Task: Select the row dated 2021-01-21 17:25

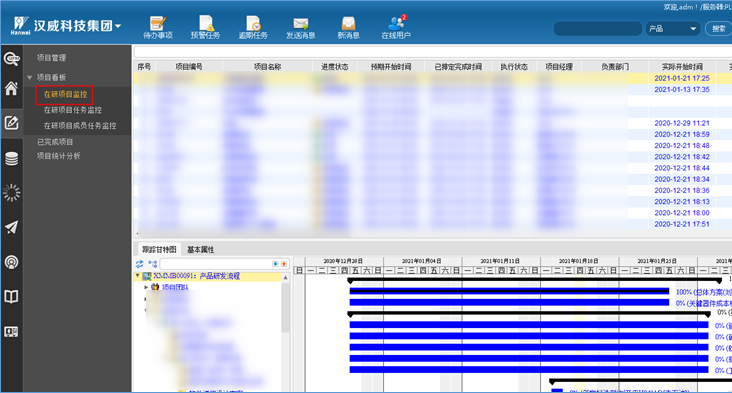Action: point(433,78)
